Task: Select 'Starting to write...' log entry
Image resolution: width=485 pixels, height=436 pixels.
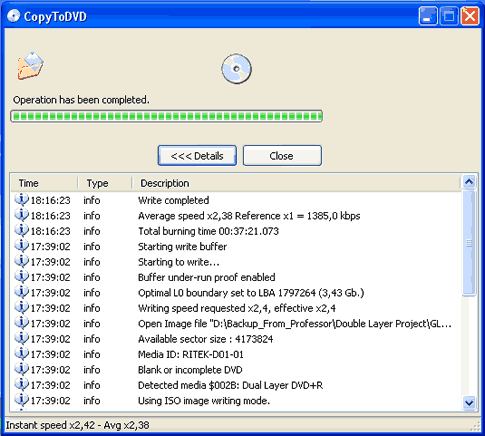Action: pos(179,262)
